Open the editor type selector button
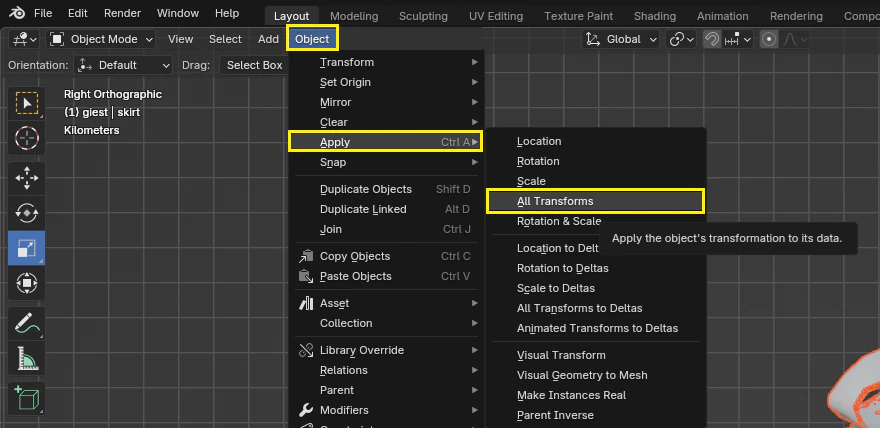Viewport: 880px width, 428px height. [x=24, y=39]
